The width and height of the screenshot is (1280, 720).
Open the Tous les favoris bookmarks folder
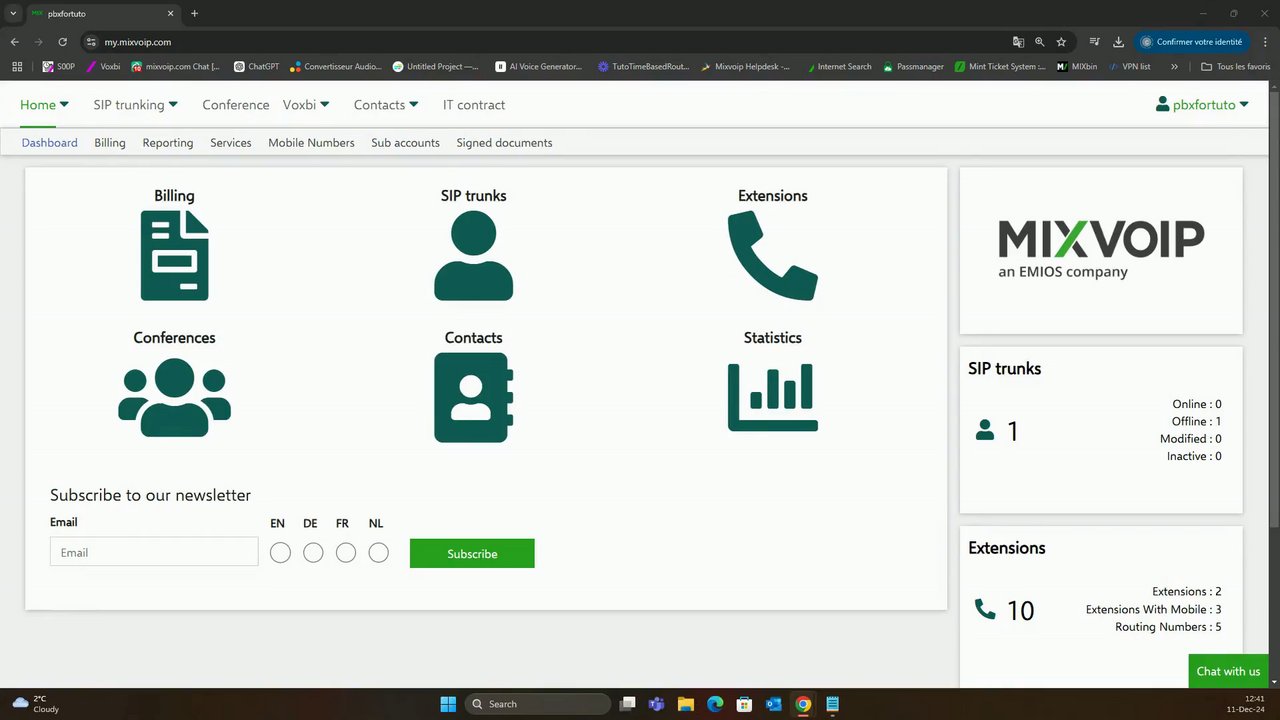point(1237,66)
